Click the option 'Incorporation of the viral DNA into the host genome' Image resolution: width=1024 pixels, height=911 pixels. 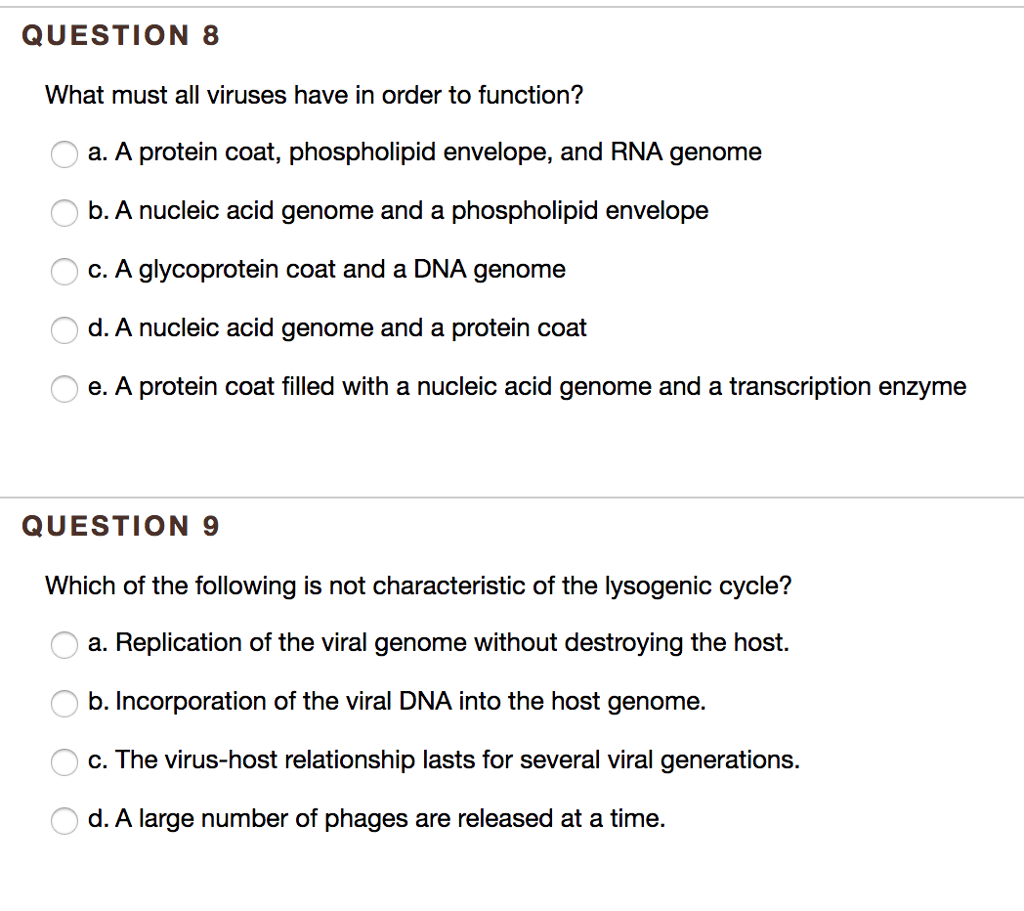coord(397,701)
